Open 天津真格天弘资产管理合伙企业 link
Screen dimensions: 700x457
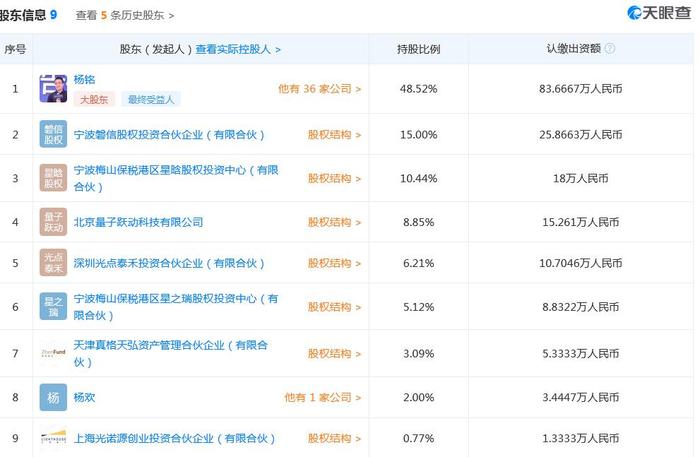point(171,353)
